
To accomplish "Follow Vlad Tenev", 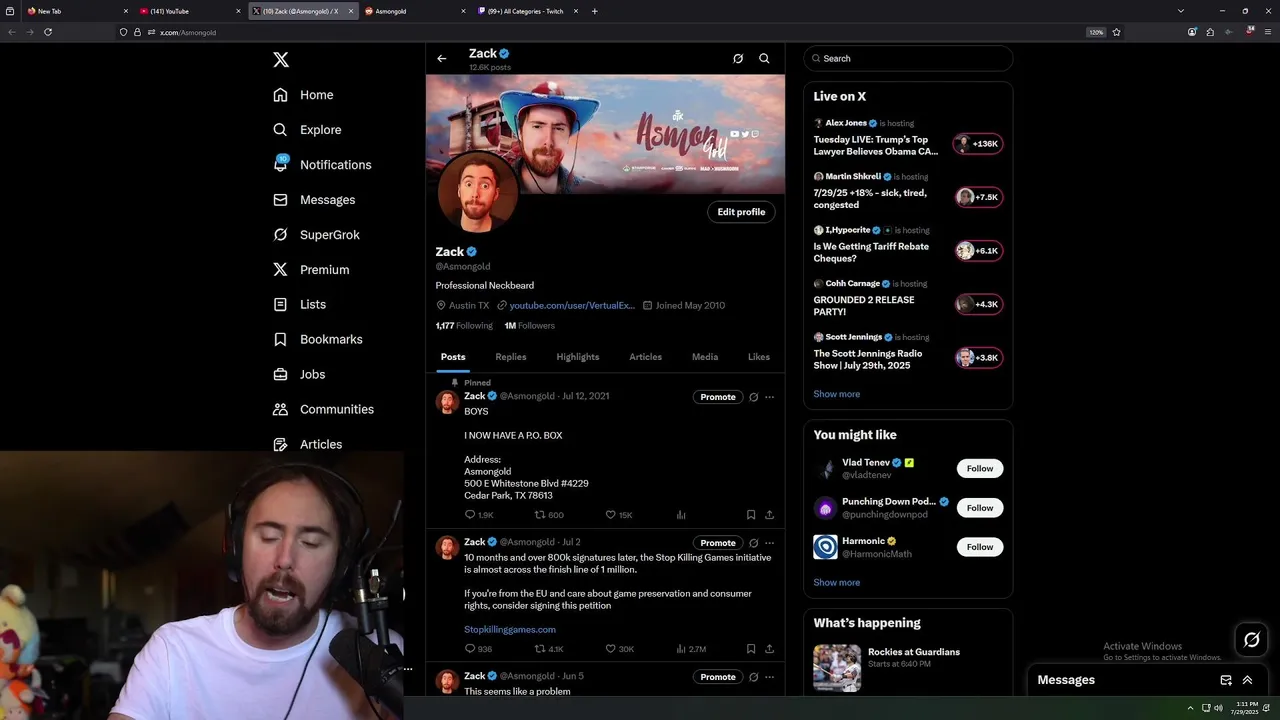I will (980, 468).
